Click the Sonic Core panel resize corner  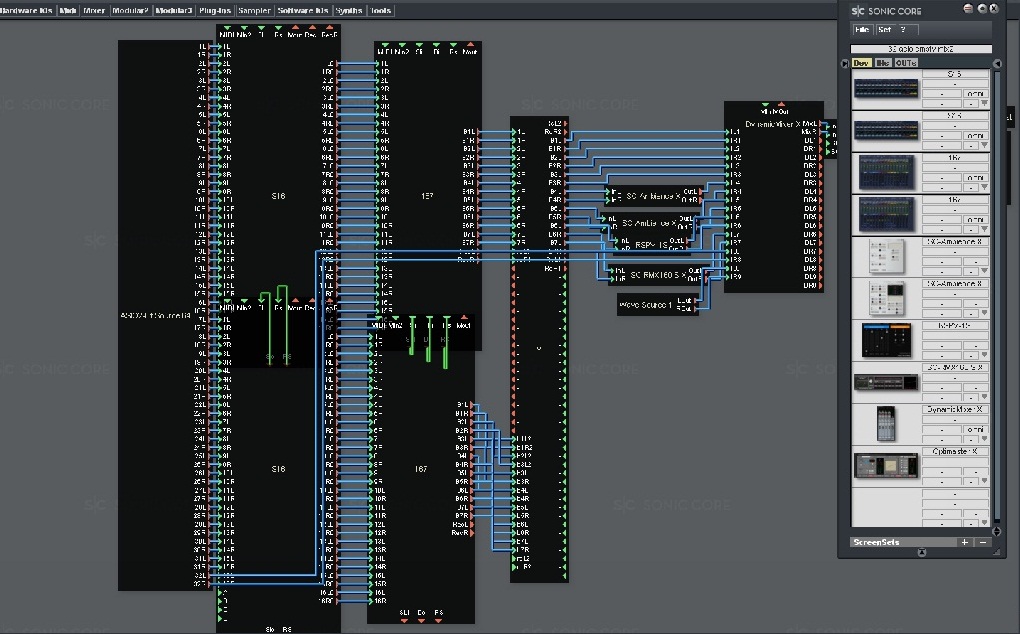(997, 551)
